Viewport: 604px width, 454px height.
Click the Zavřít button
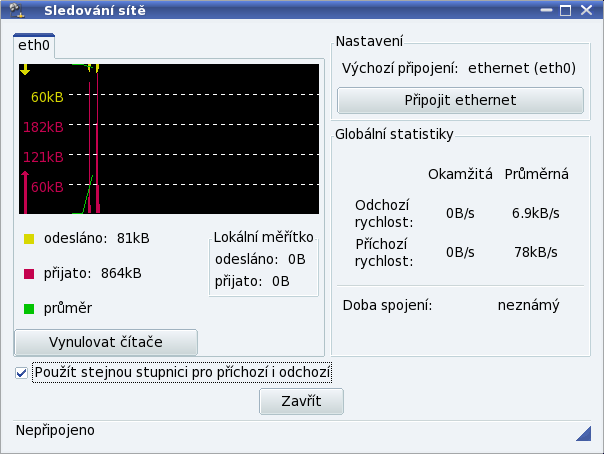pos(301,401)
